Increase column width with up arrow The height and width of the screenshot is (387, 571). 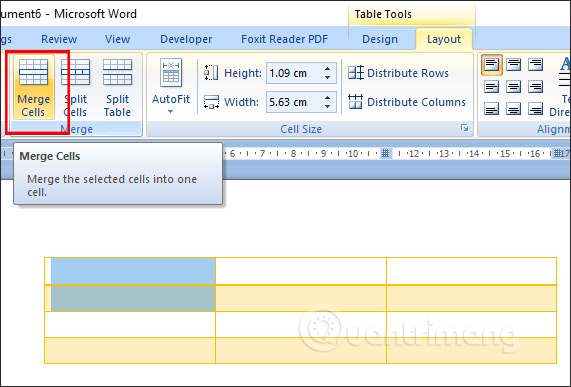[327, 98]
